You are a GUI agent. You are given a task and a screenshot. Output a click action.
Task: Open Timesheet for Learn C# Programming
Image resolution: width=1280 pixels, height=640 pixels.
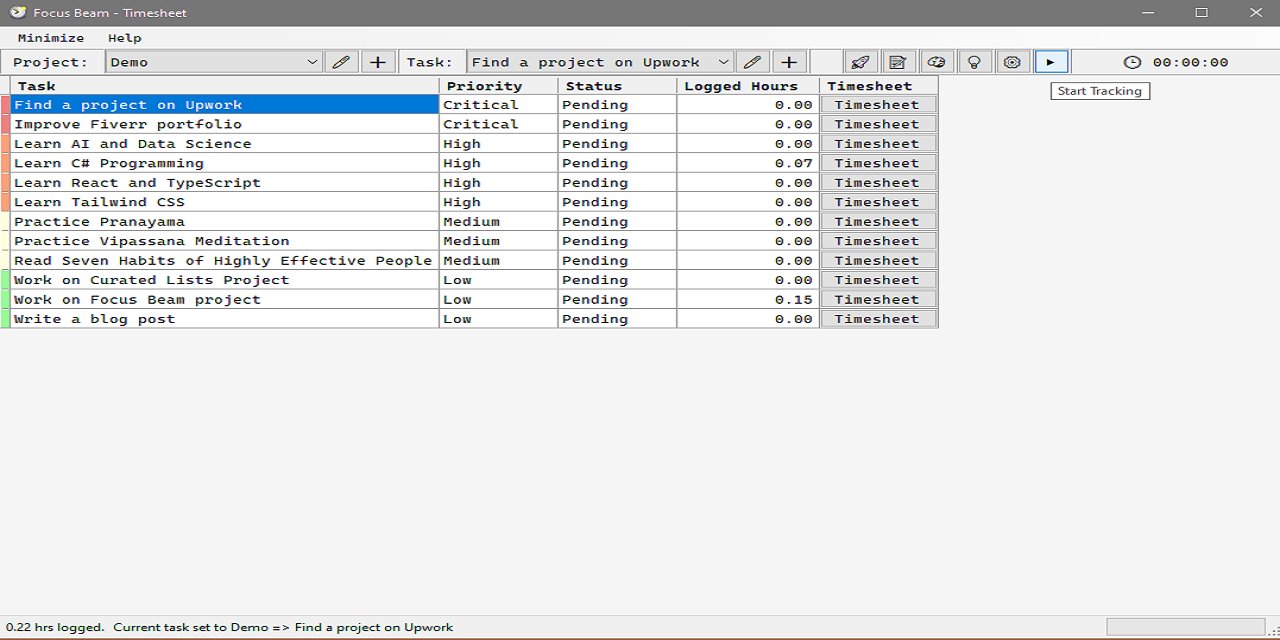878,163
